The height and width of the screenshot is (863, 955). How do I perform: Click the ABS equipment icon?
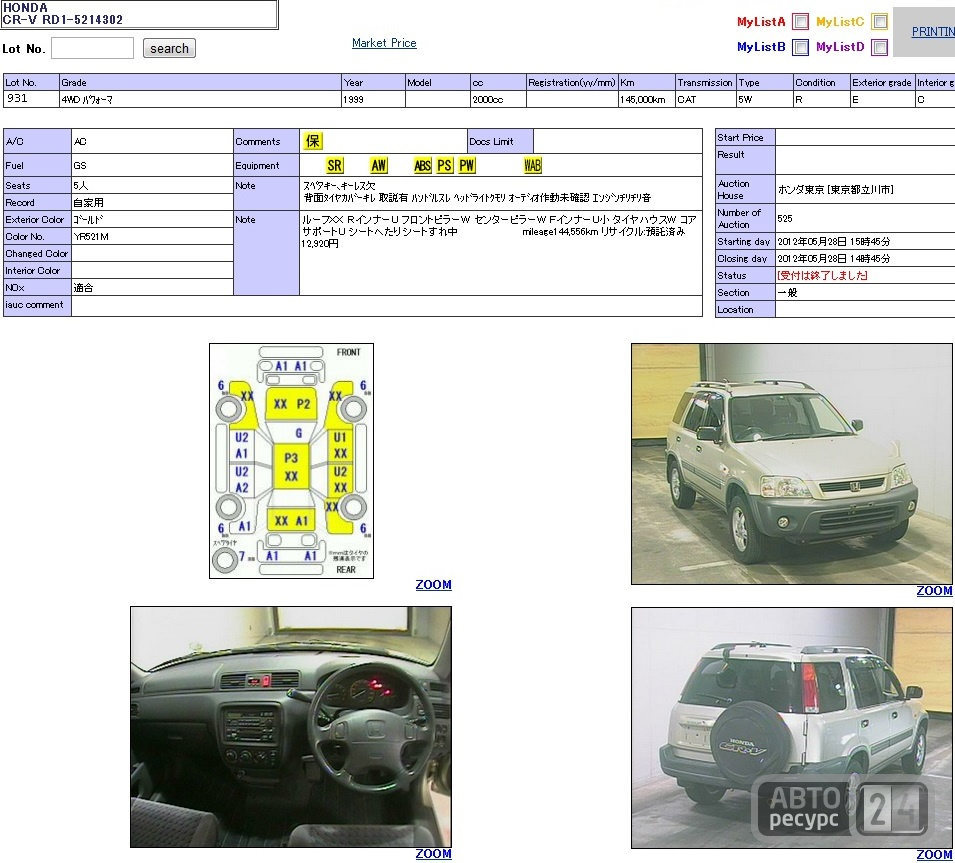(422, 166)
